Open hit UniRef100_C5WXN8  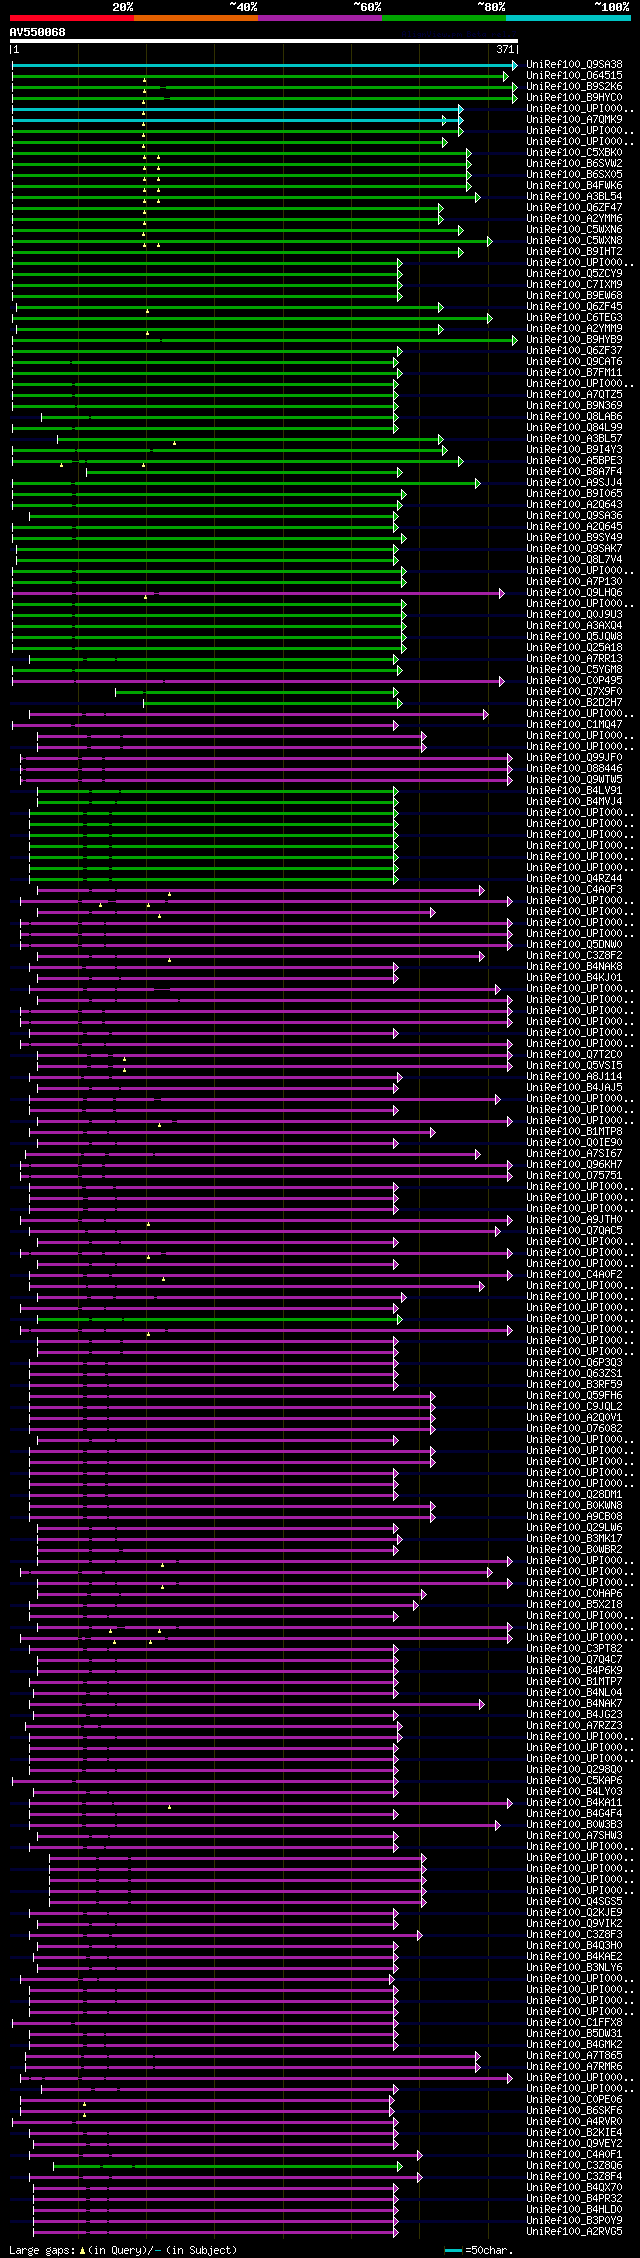574,240
